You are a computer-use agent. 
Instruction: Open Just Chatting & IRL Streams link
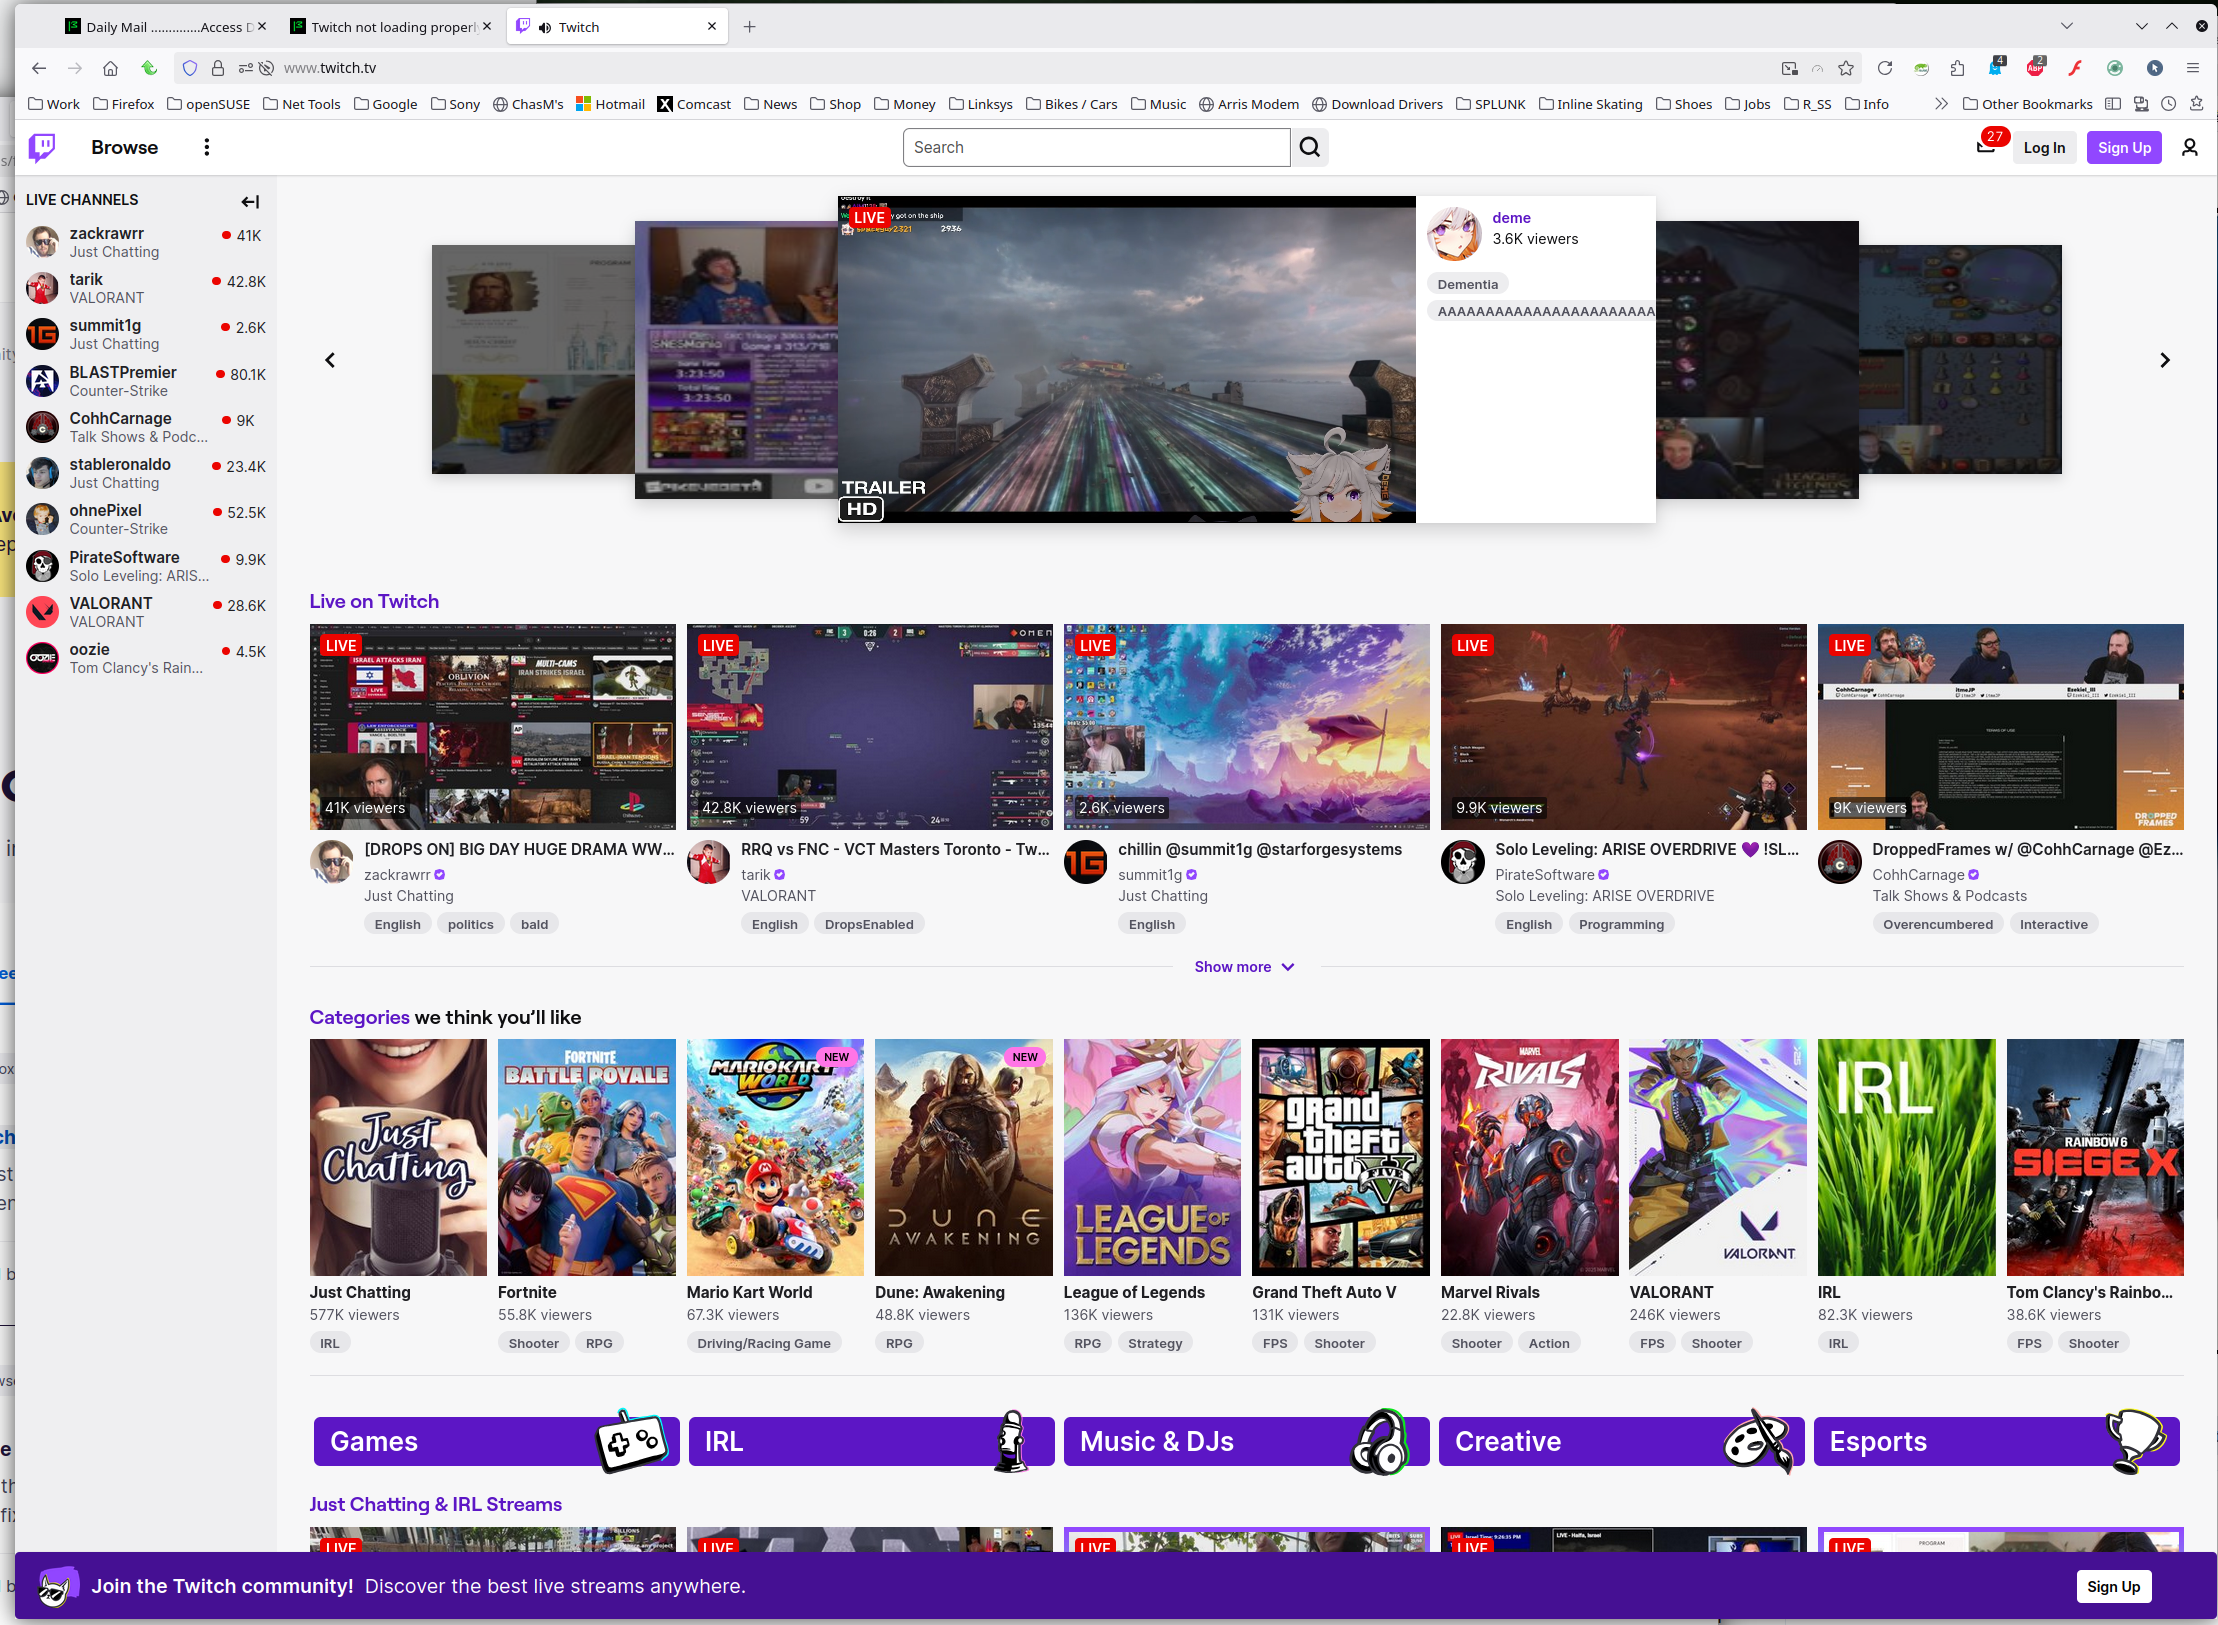click(435, 1504)
